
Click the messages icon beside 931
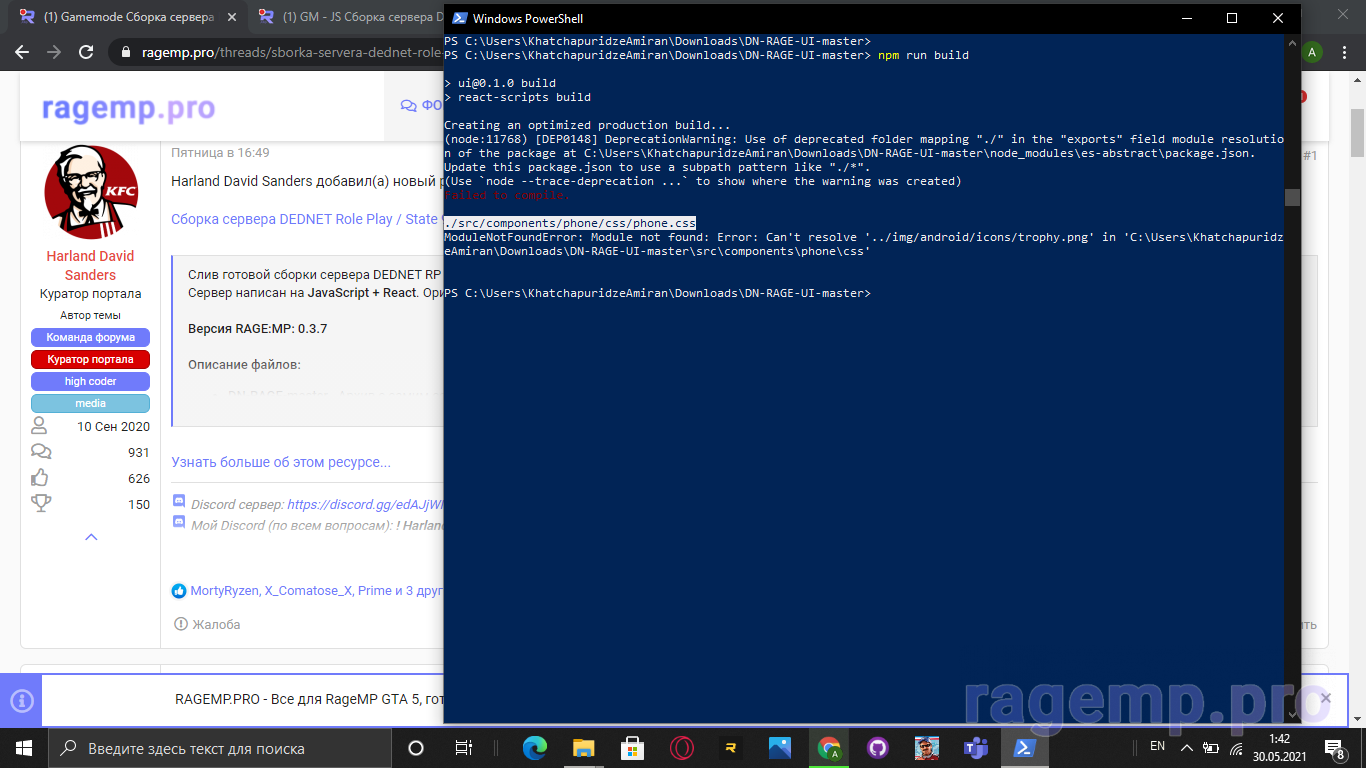(41, 452)
